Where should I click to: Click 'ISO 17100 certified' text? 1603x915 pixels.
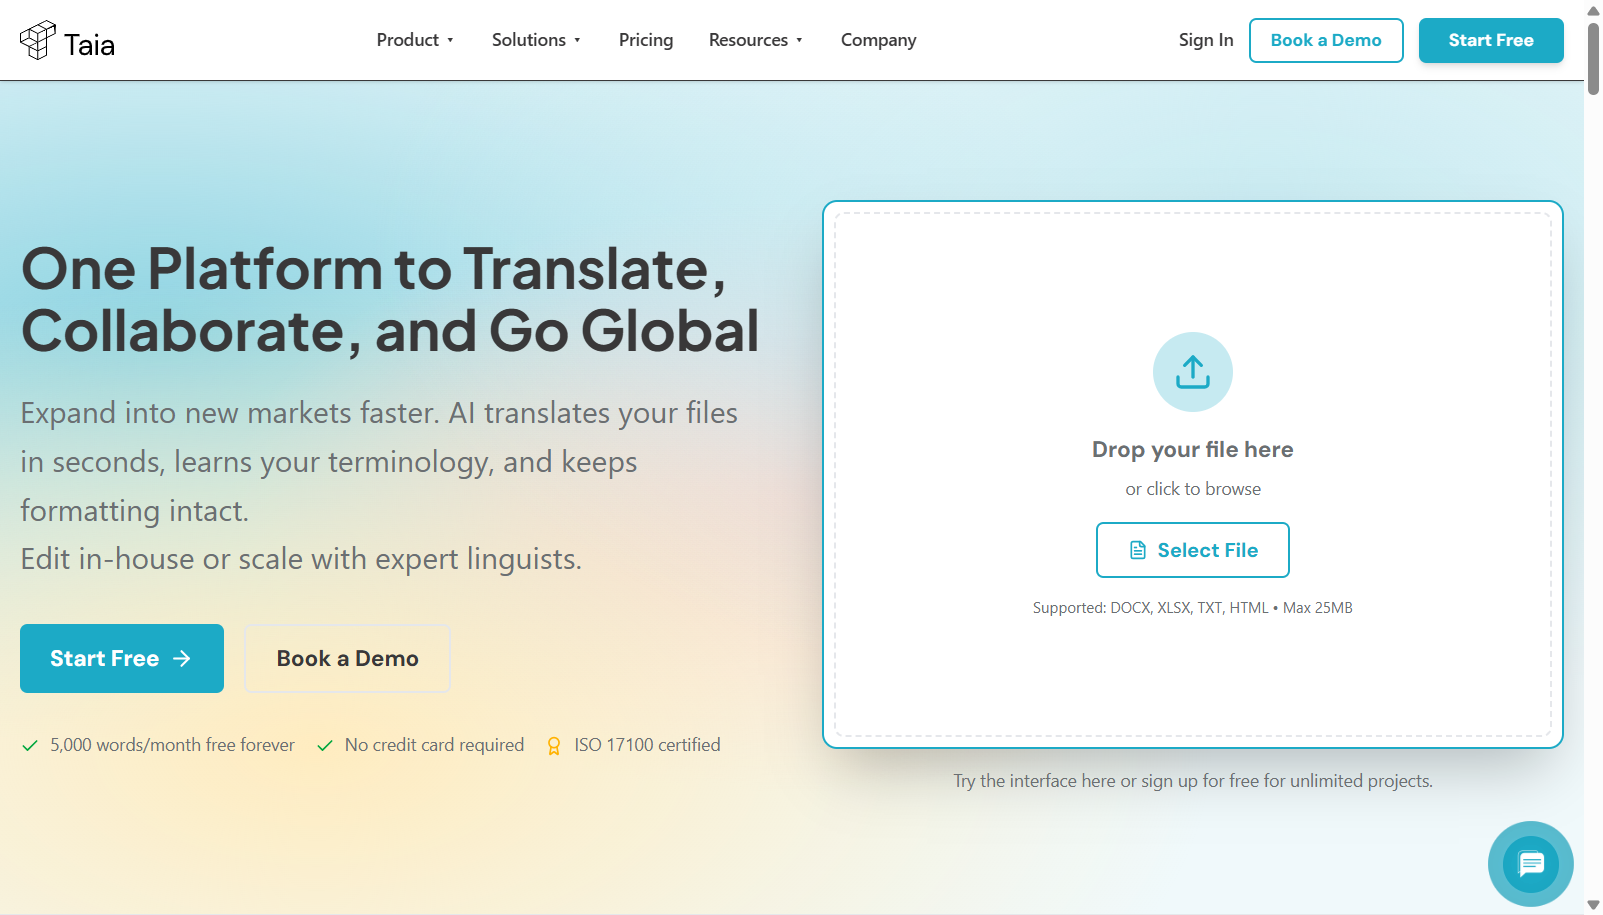pos(647,745)
